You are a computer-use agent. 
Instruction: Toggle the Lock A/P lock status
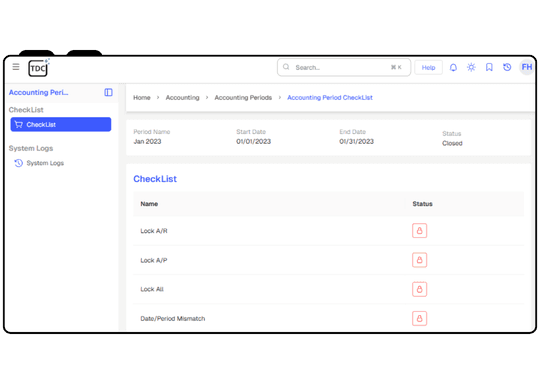tap(419, 260)
